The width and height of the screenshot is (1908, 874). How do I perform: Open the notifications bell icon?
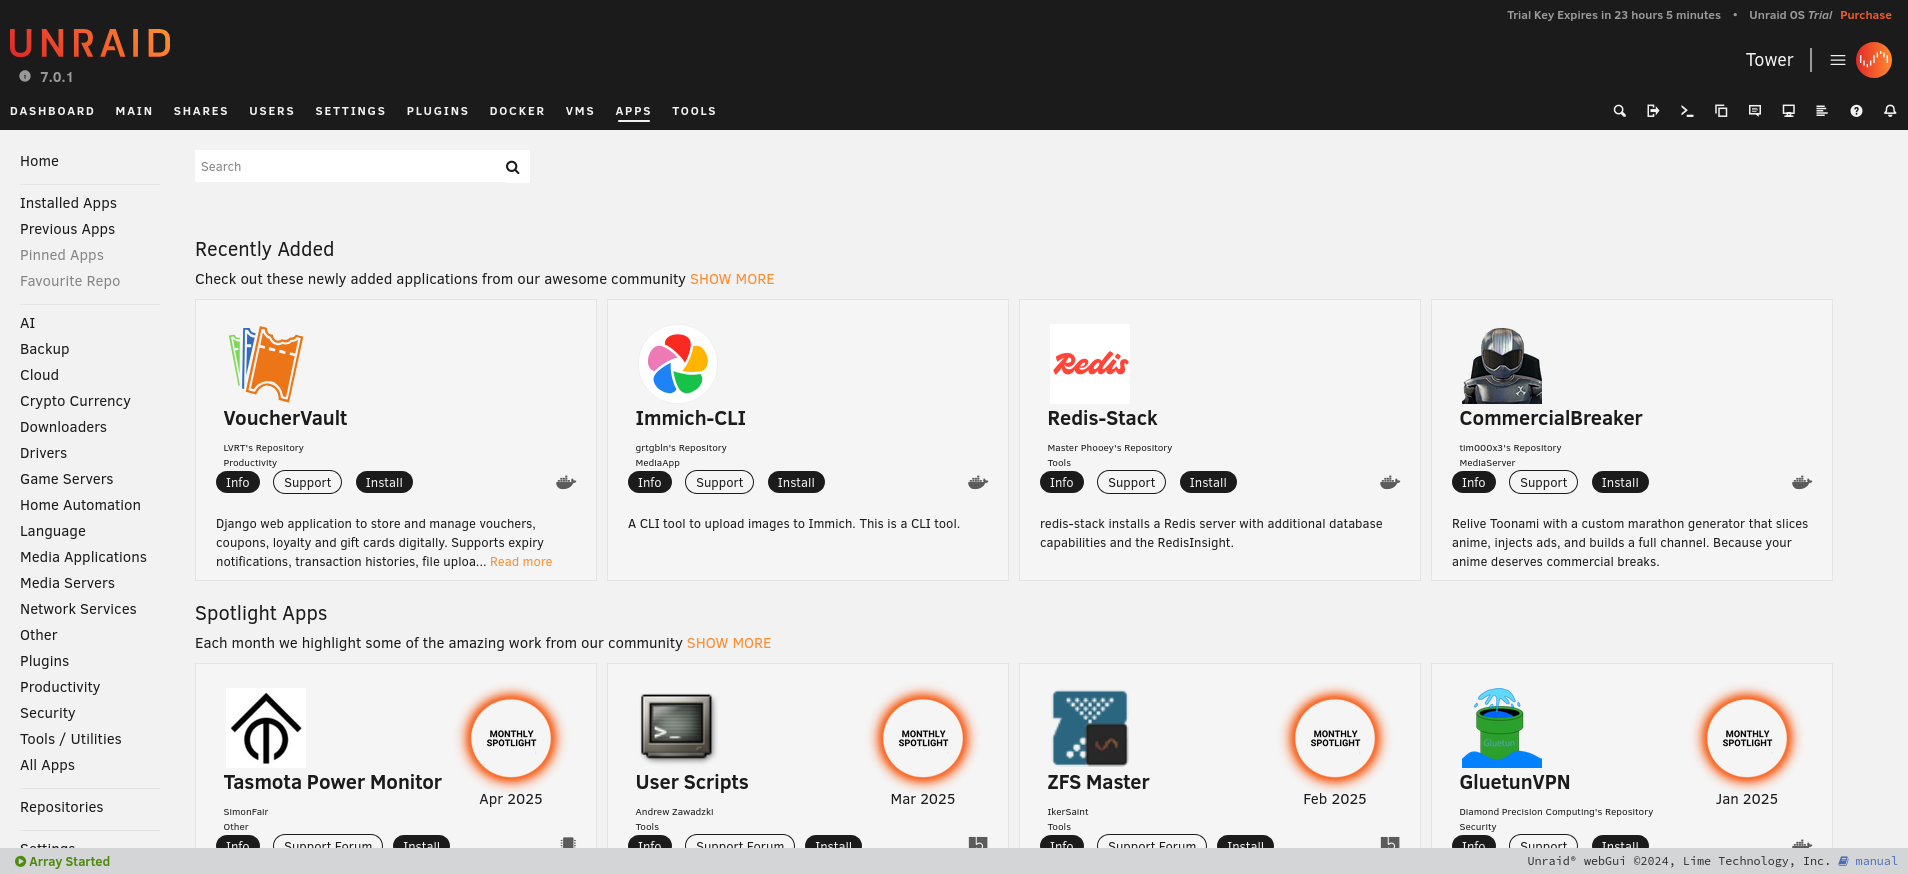point(1890,111)
